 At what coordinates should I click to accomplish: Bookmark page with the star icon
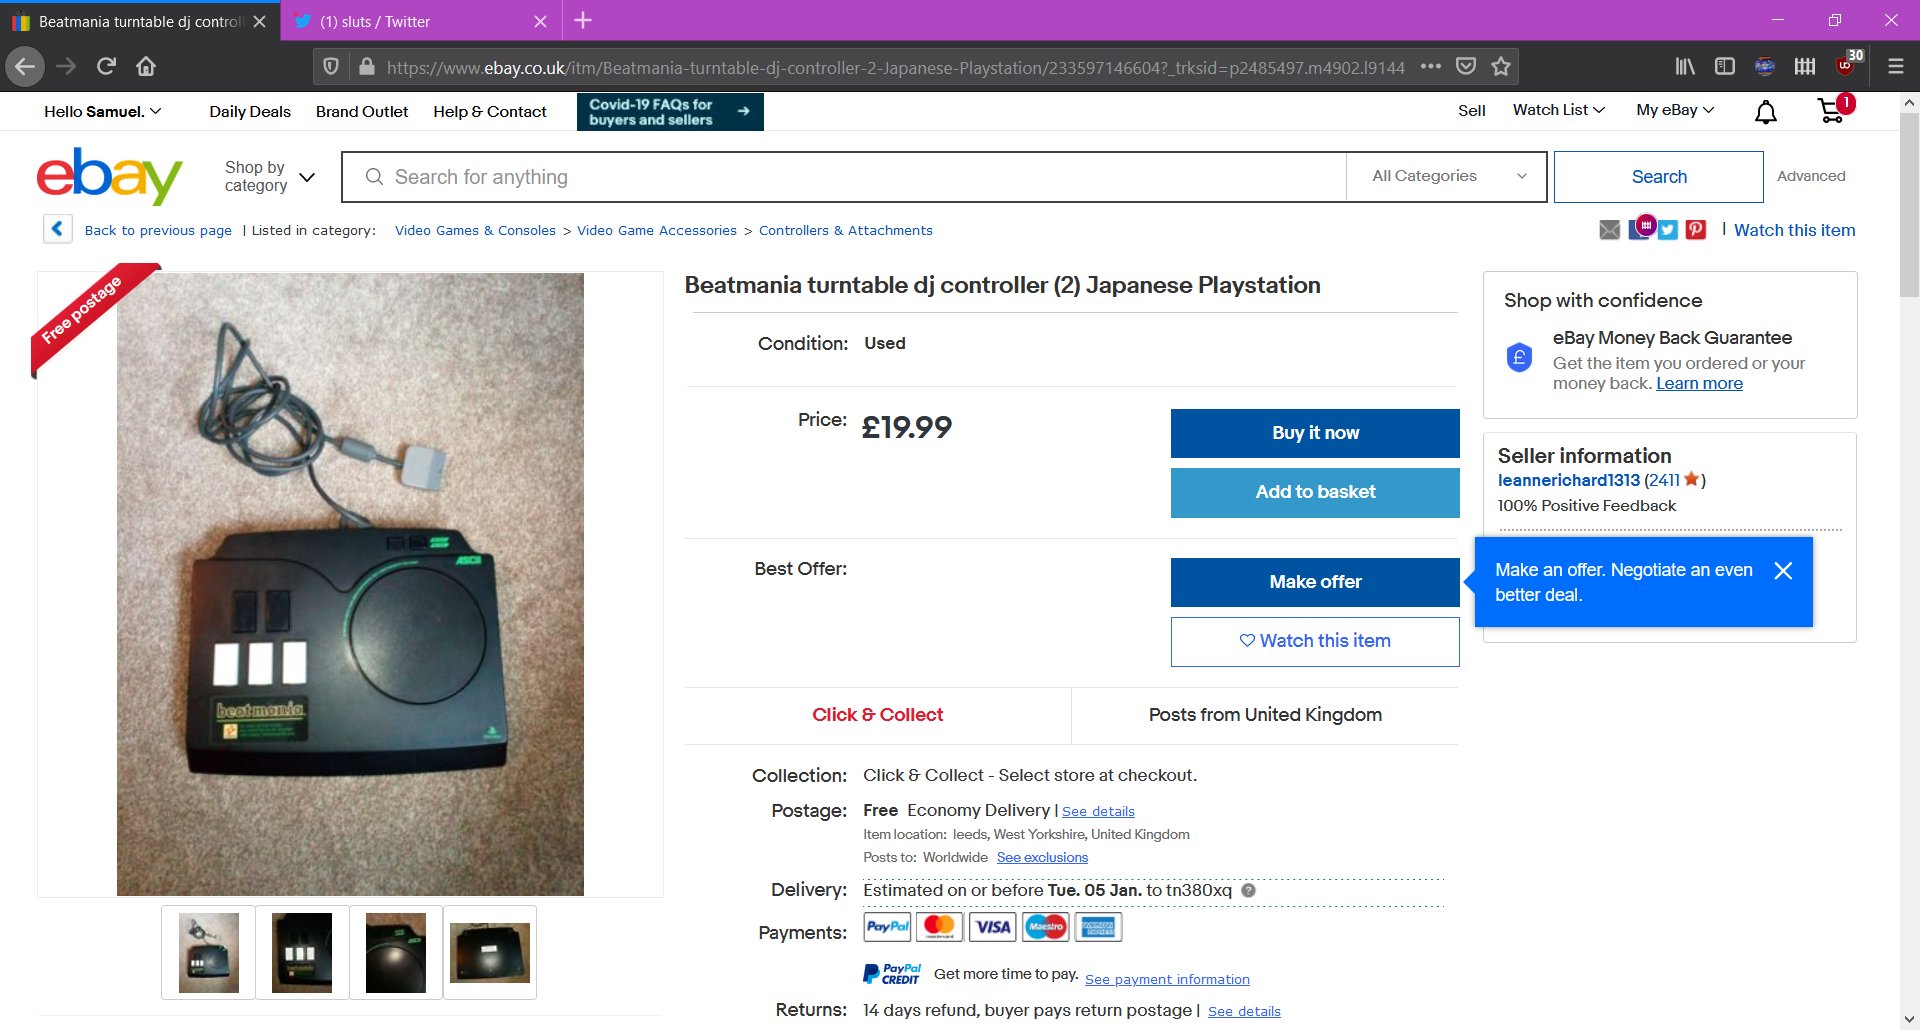1500,66
